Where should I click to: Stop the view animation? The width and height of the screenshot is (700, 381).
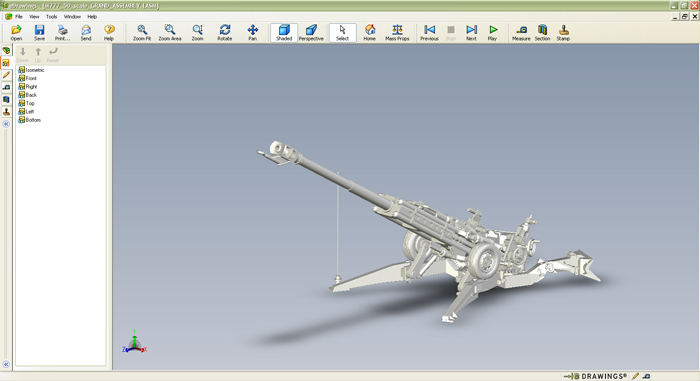pos(451,33)
